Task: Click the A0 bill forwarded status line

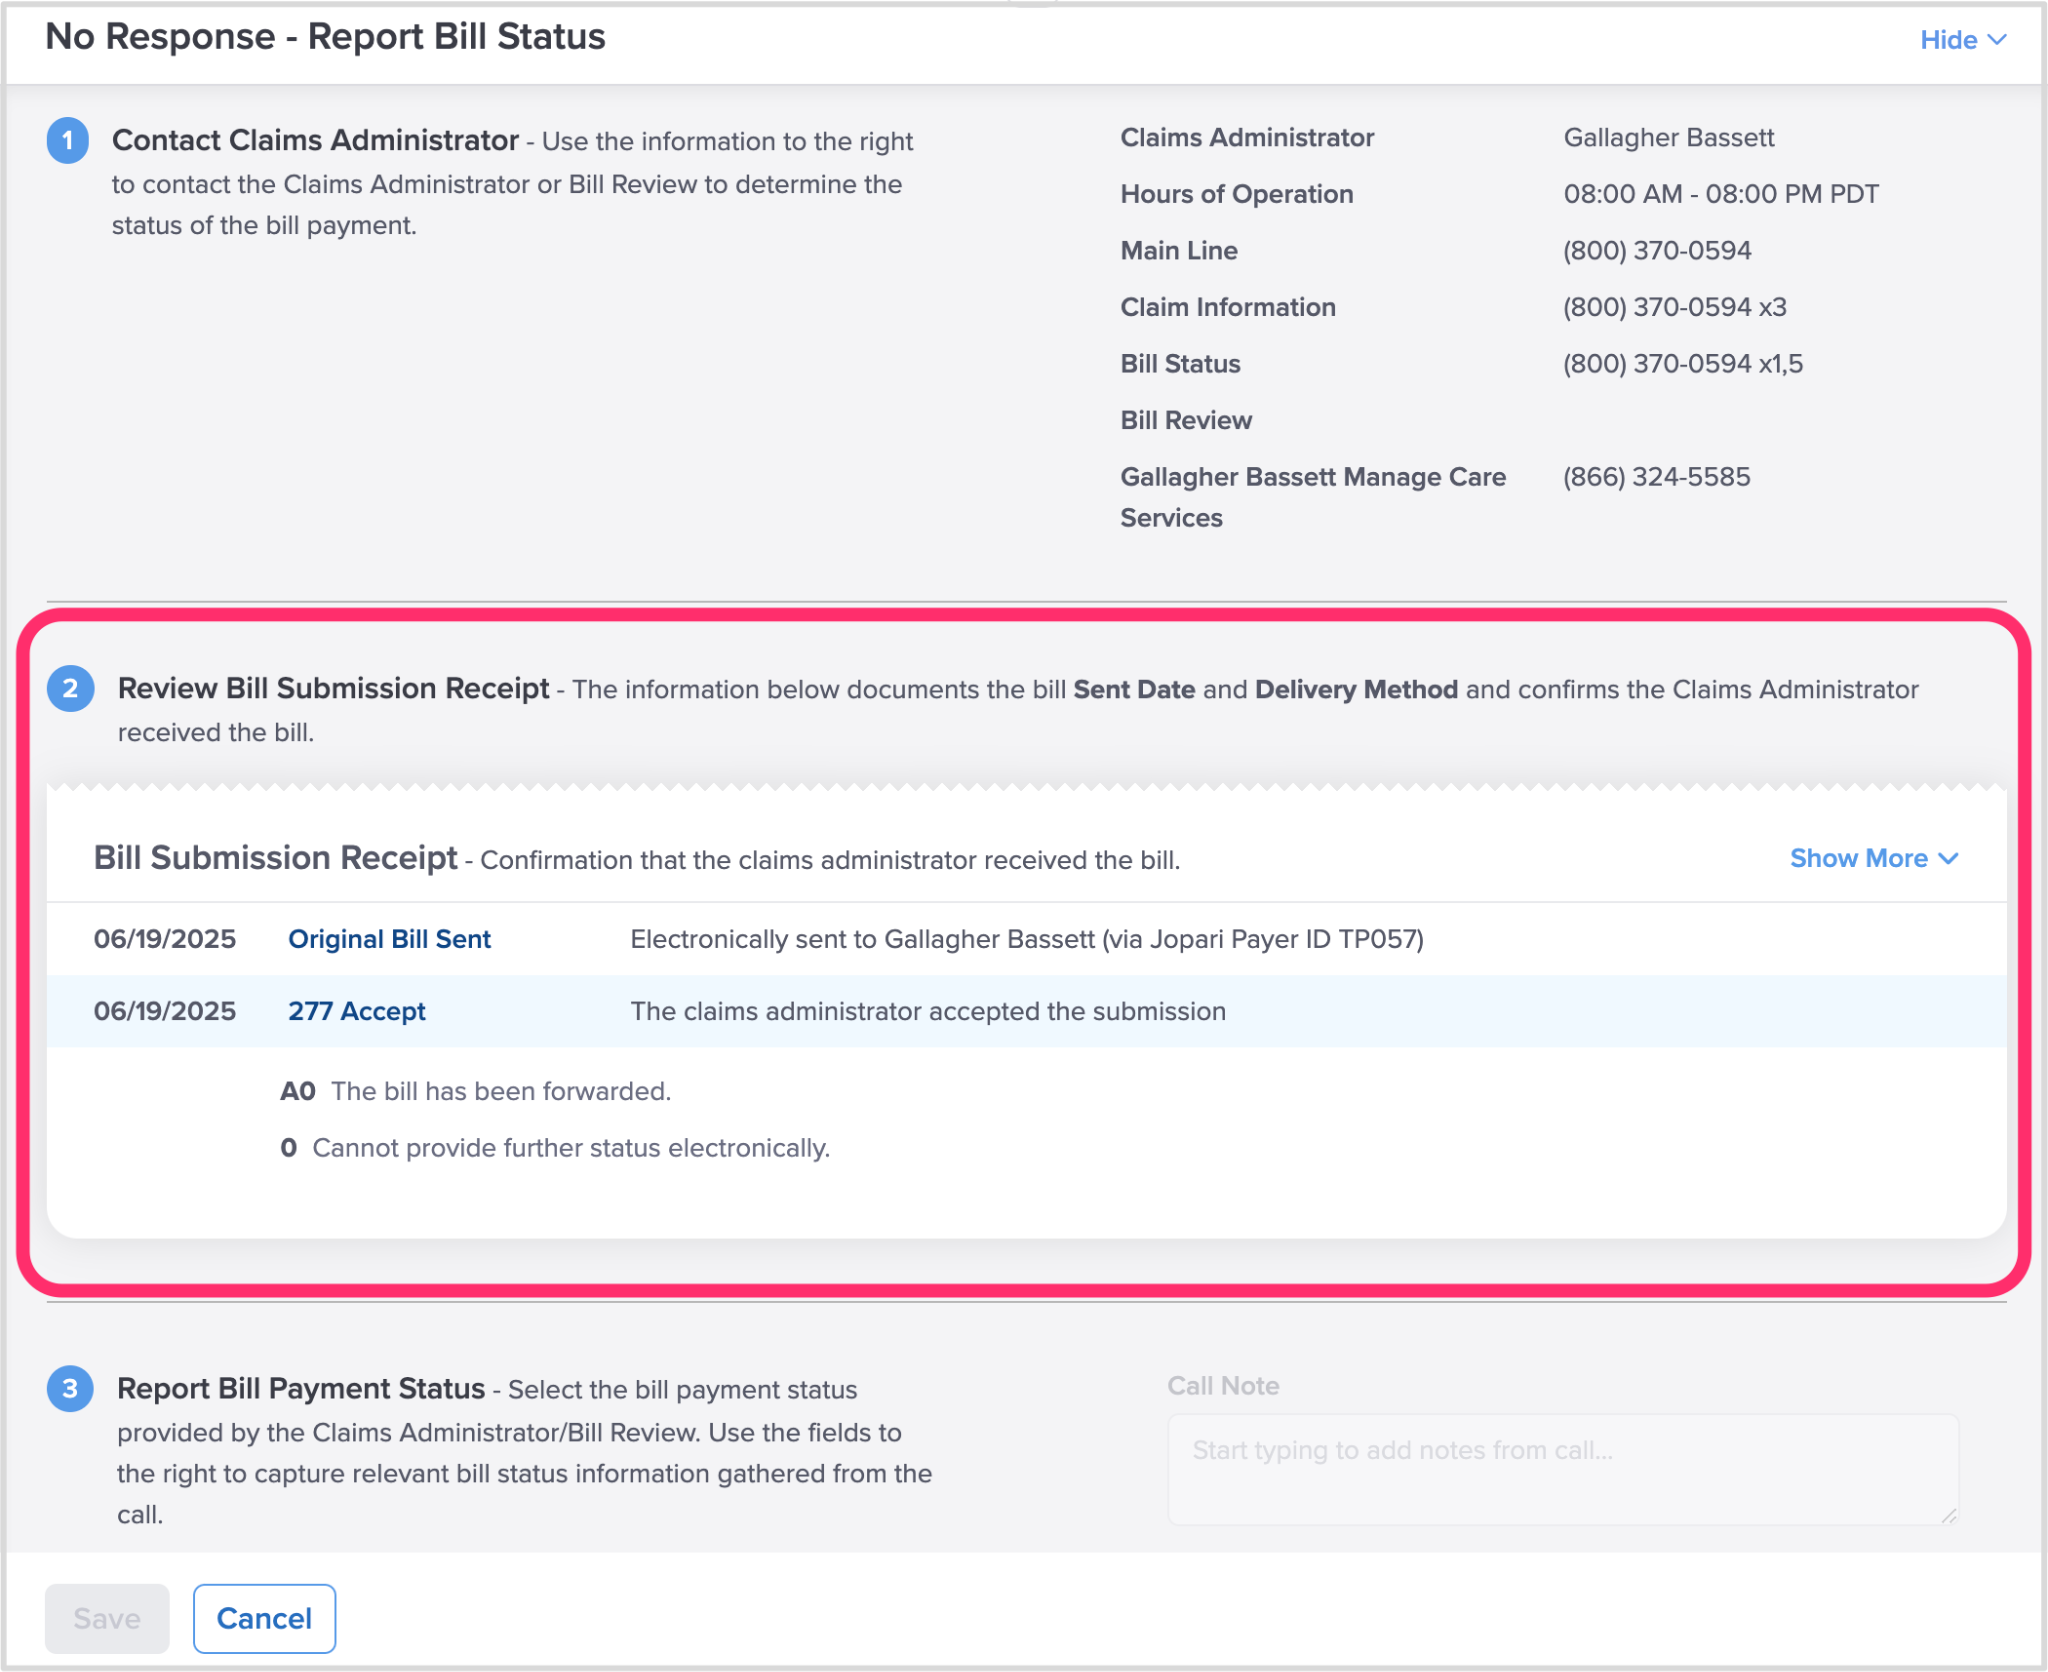Action: click(x=476, y=1091)
